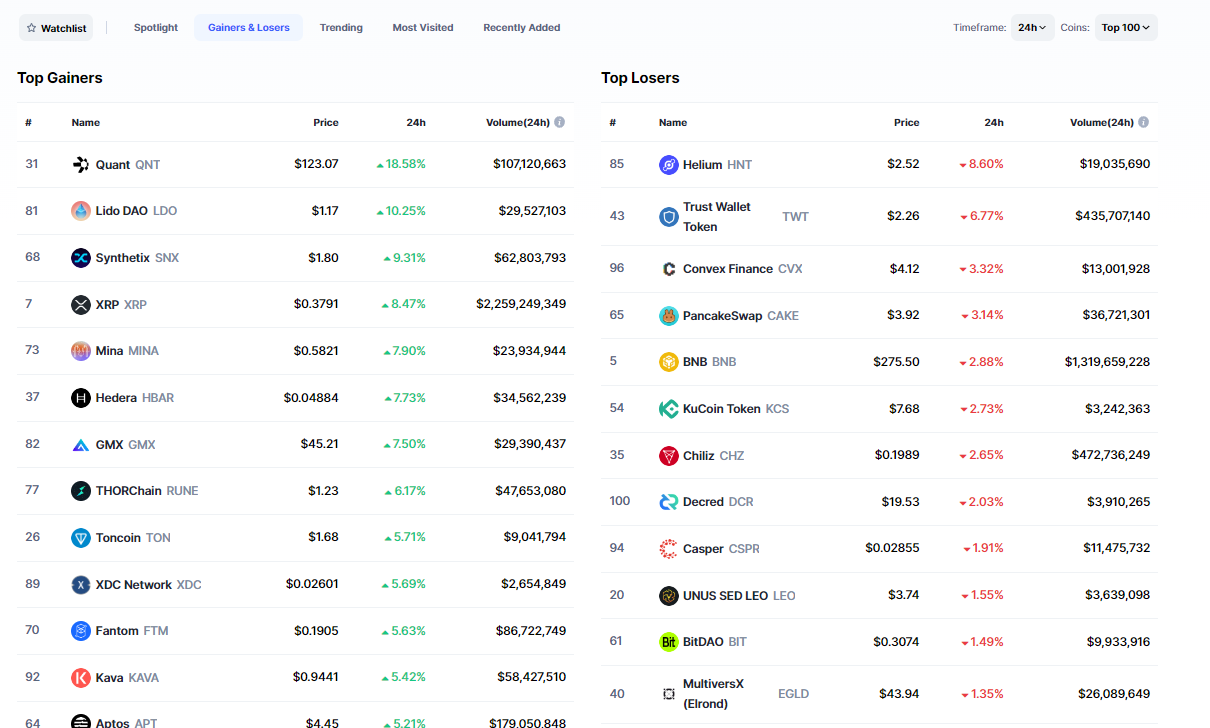Image resolution: width=1210 pixels, height=728 pixels.
Task: Open the Most Visited tab
Action: pyautogui.click(x=422, y=28)
